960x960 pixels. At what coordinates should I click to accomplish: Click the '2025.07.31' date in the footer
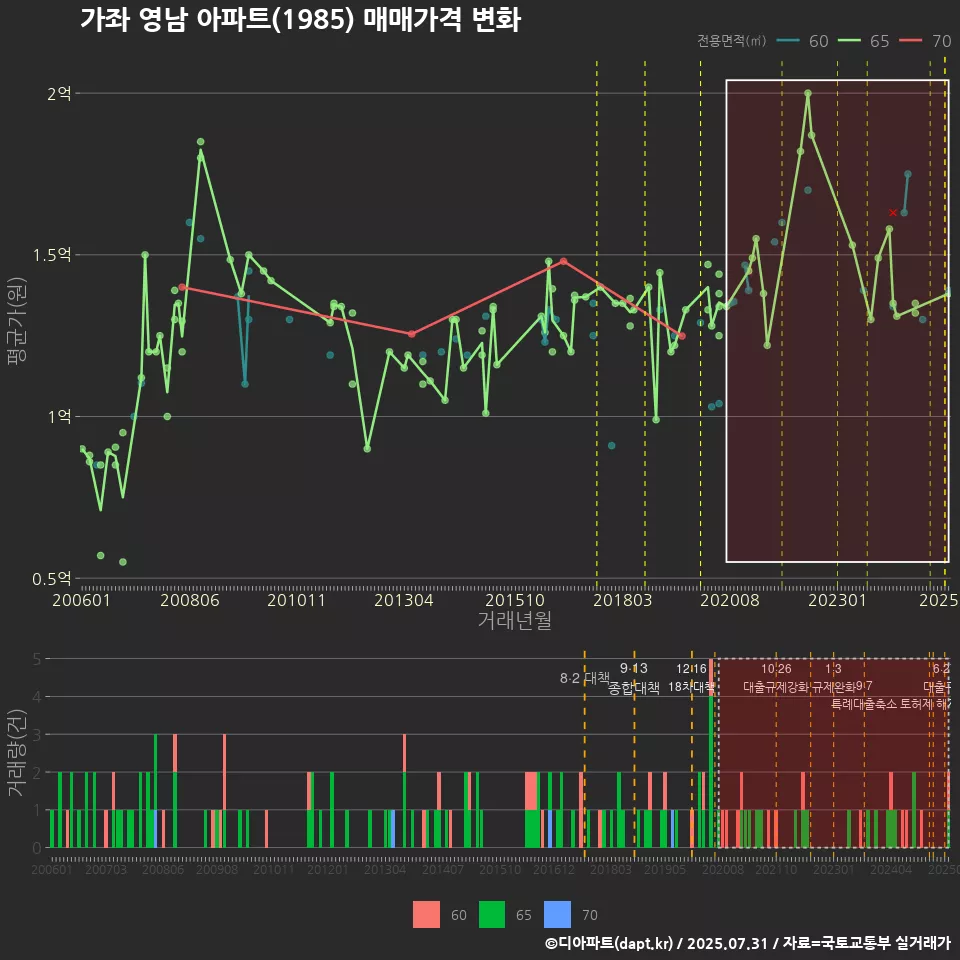727,943
